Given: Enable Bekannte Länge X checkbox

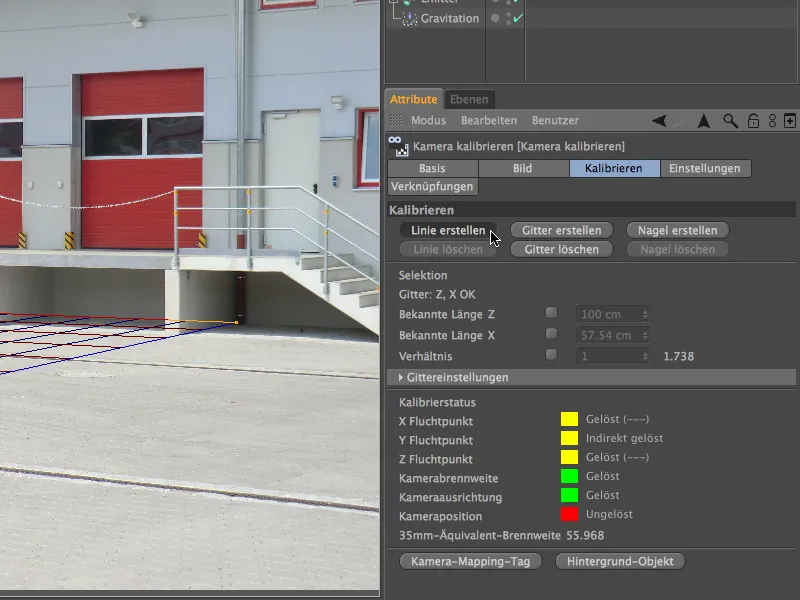Looking at the screenshot, I should point(552,334).
